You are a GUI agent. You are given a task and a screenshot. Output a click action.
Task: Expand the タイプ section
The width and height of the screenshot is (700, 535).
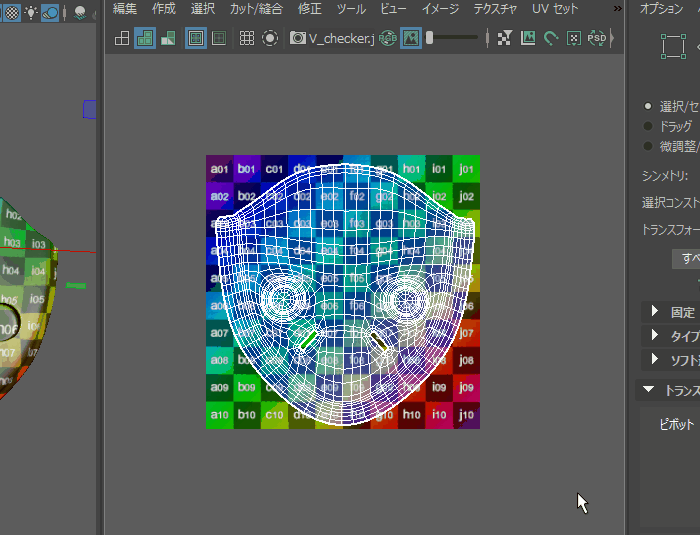pos(655,335)
